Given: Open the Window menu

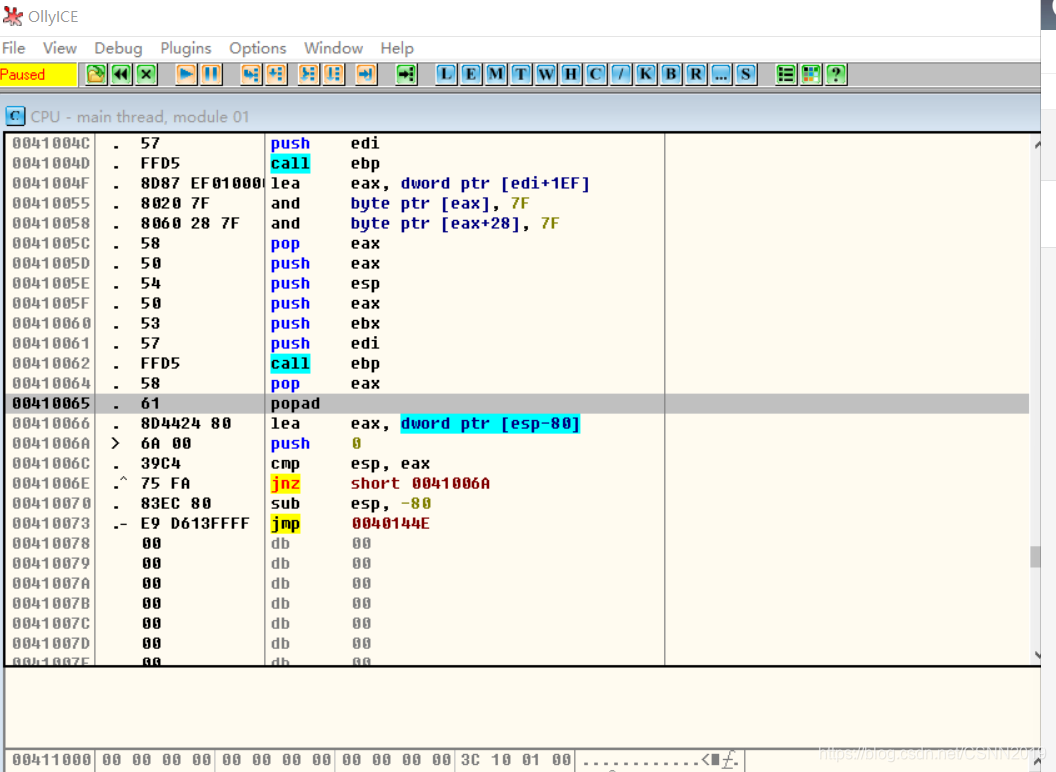Looking at the screenshot, I should point(333,48).
